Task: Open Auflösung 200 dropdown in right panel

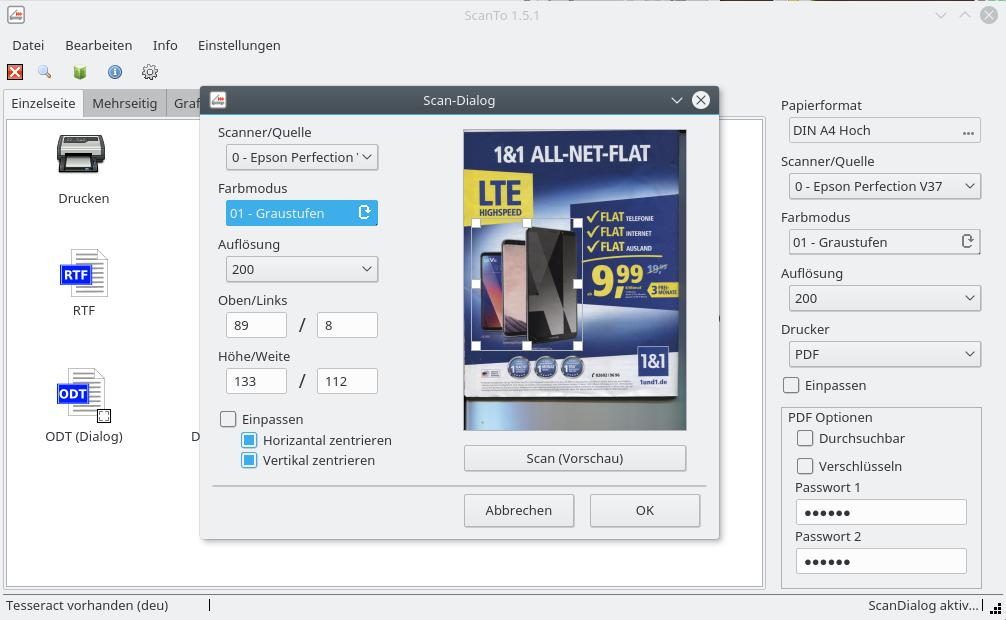Action: [884, 298]
